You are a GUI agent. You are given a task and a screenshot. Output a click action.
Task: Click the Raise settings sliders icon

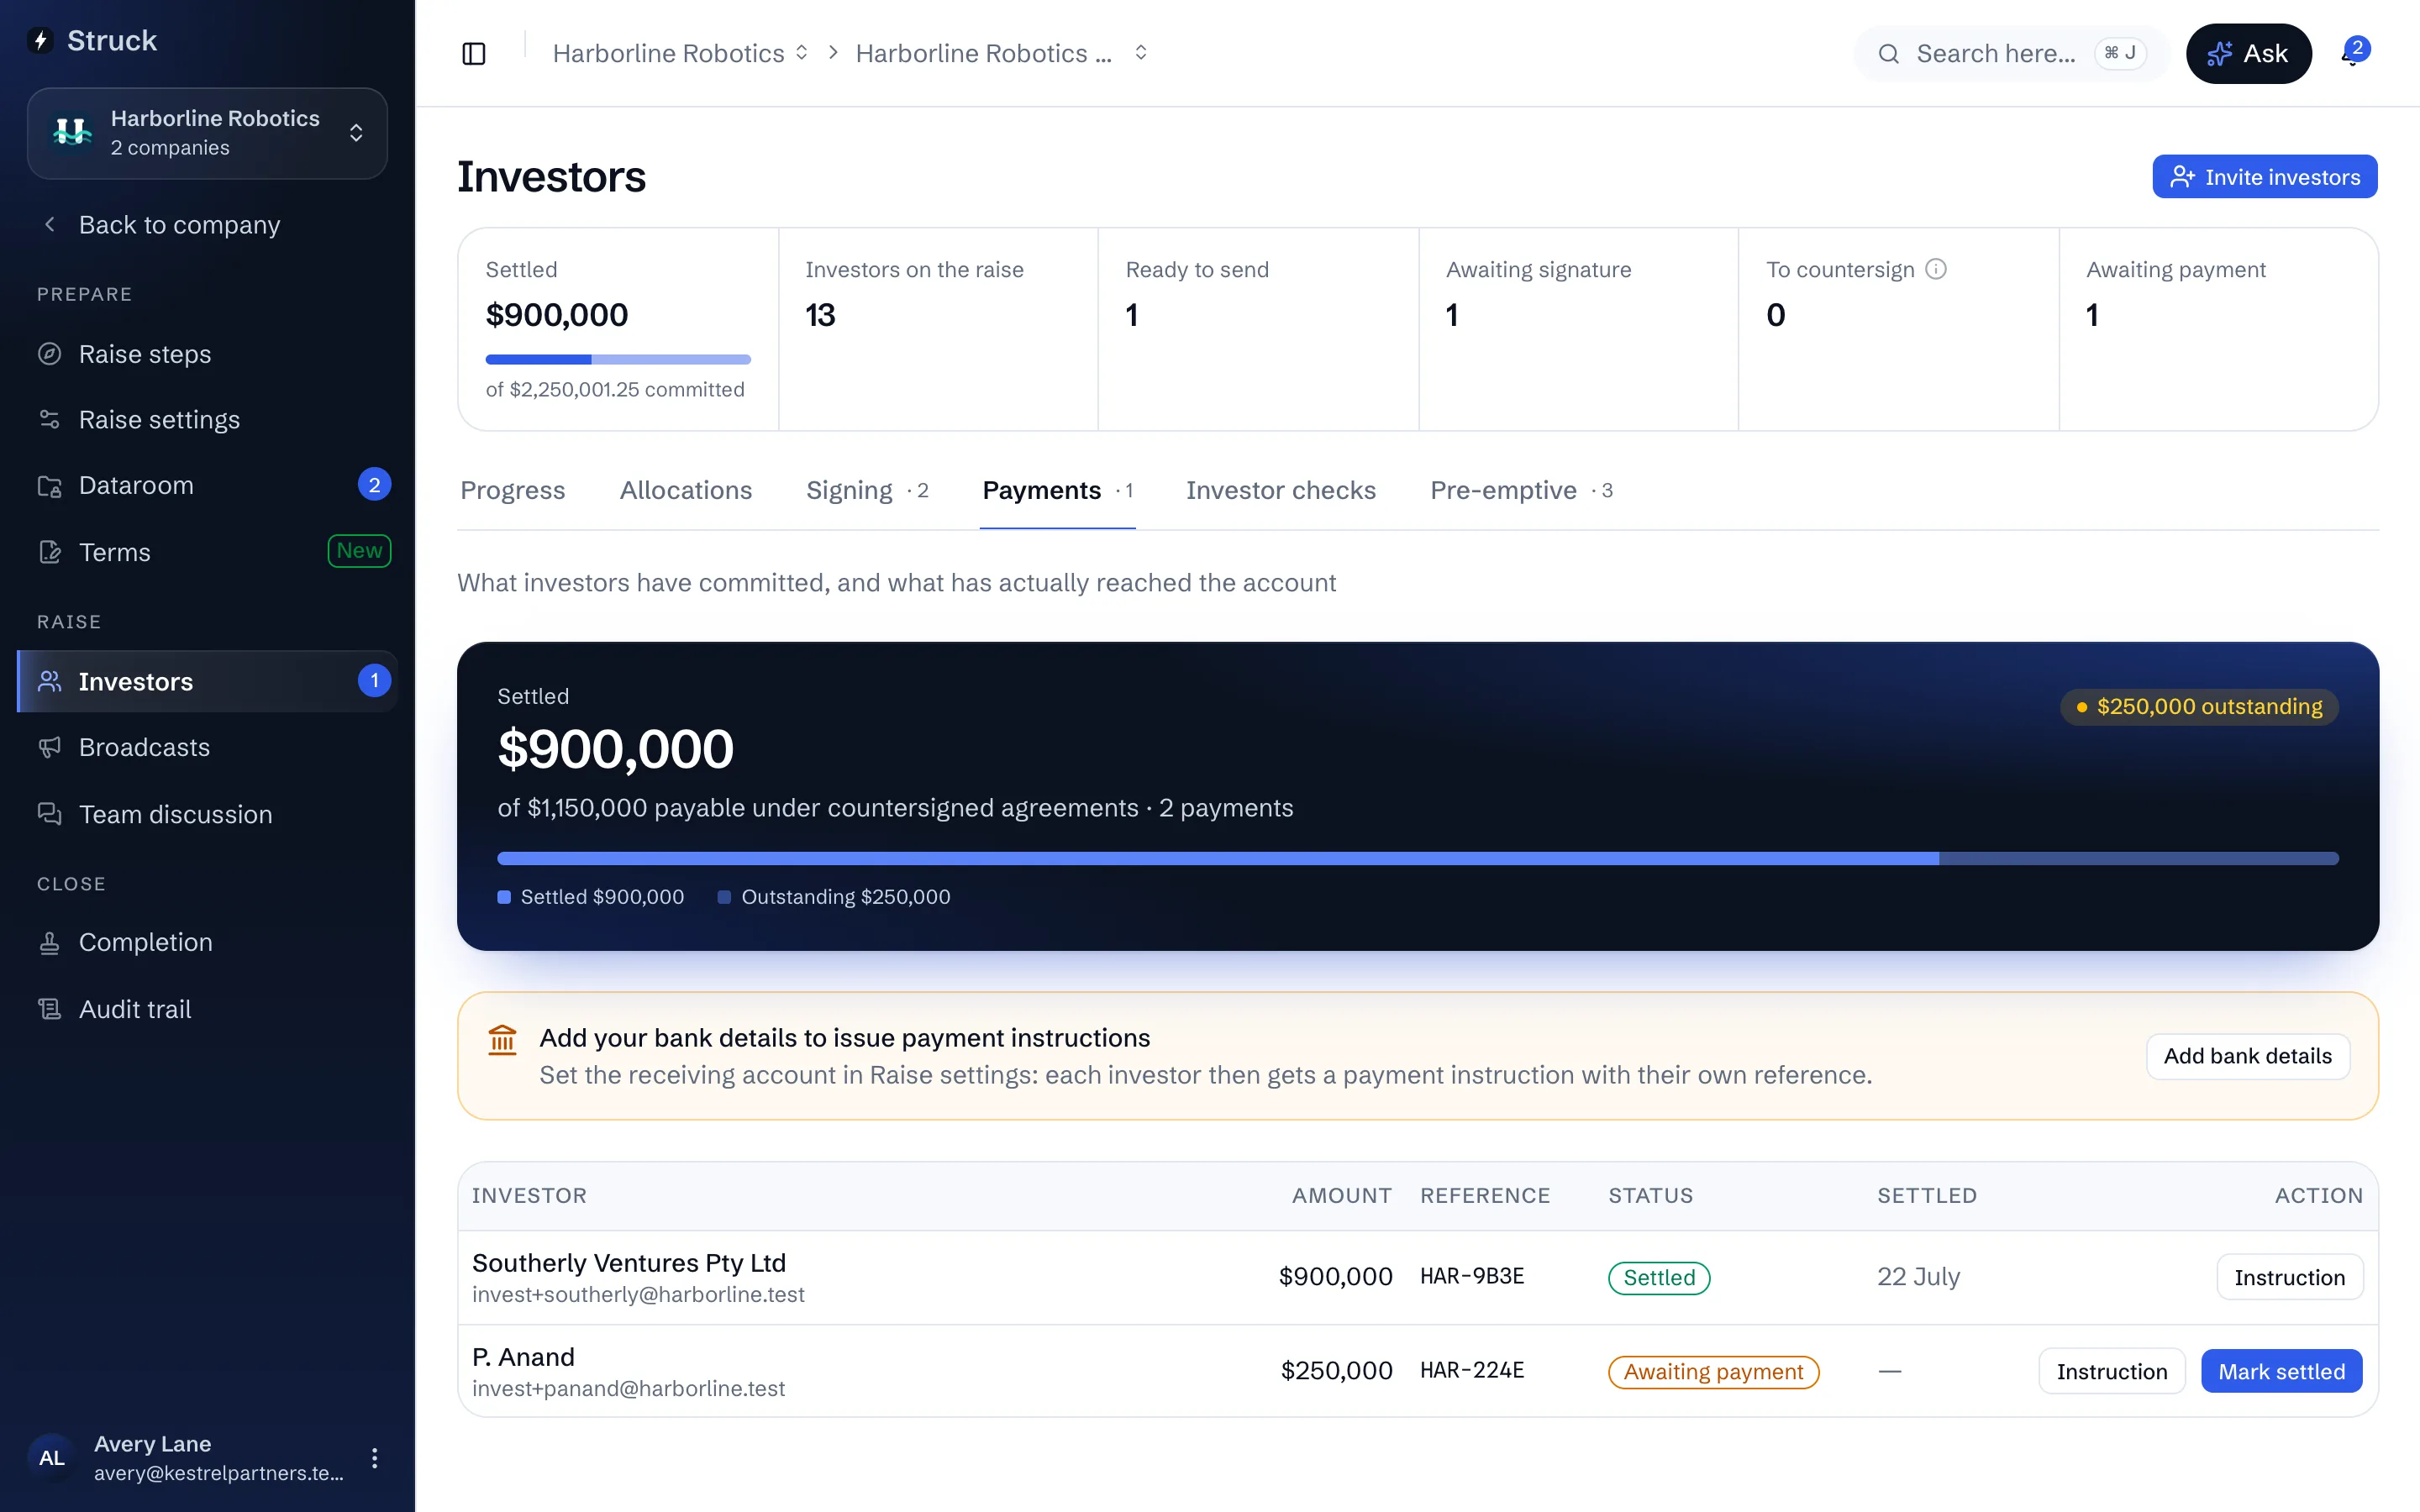[x=49, y=419]
